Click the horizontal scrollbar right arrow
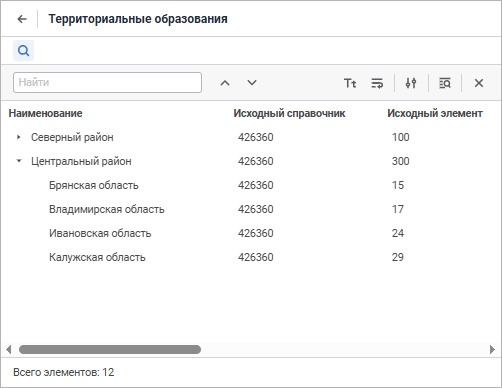The image size is (502, 388). coord(492,349)
